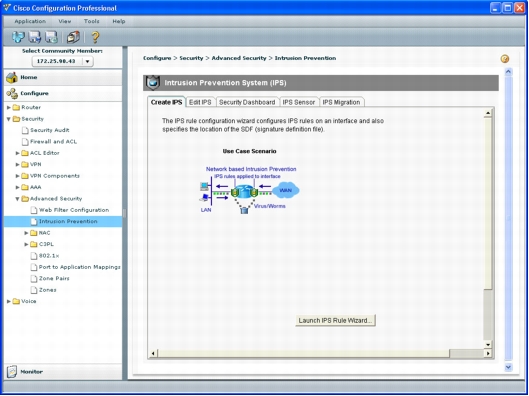
Task: Open the Application menu
Action: pos(30,21)
